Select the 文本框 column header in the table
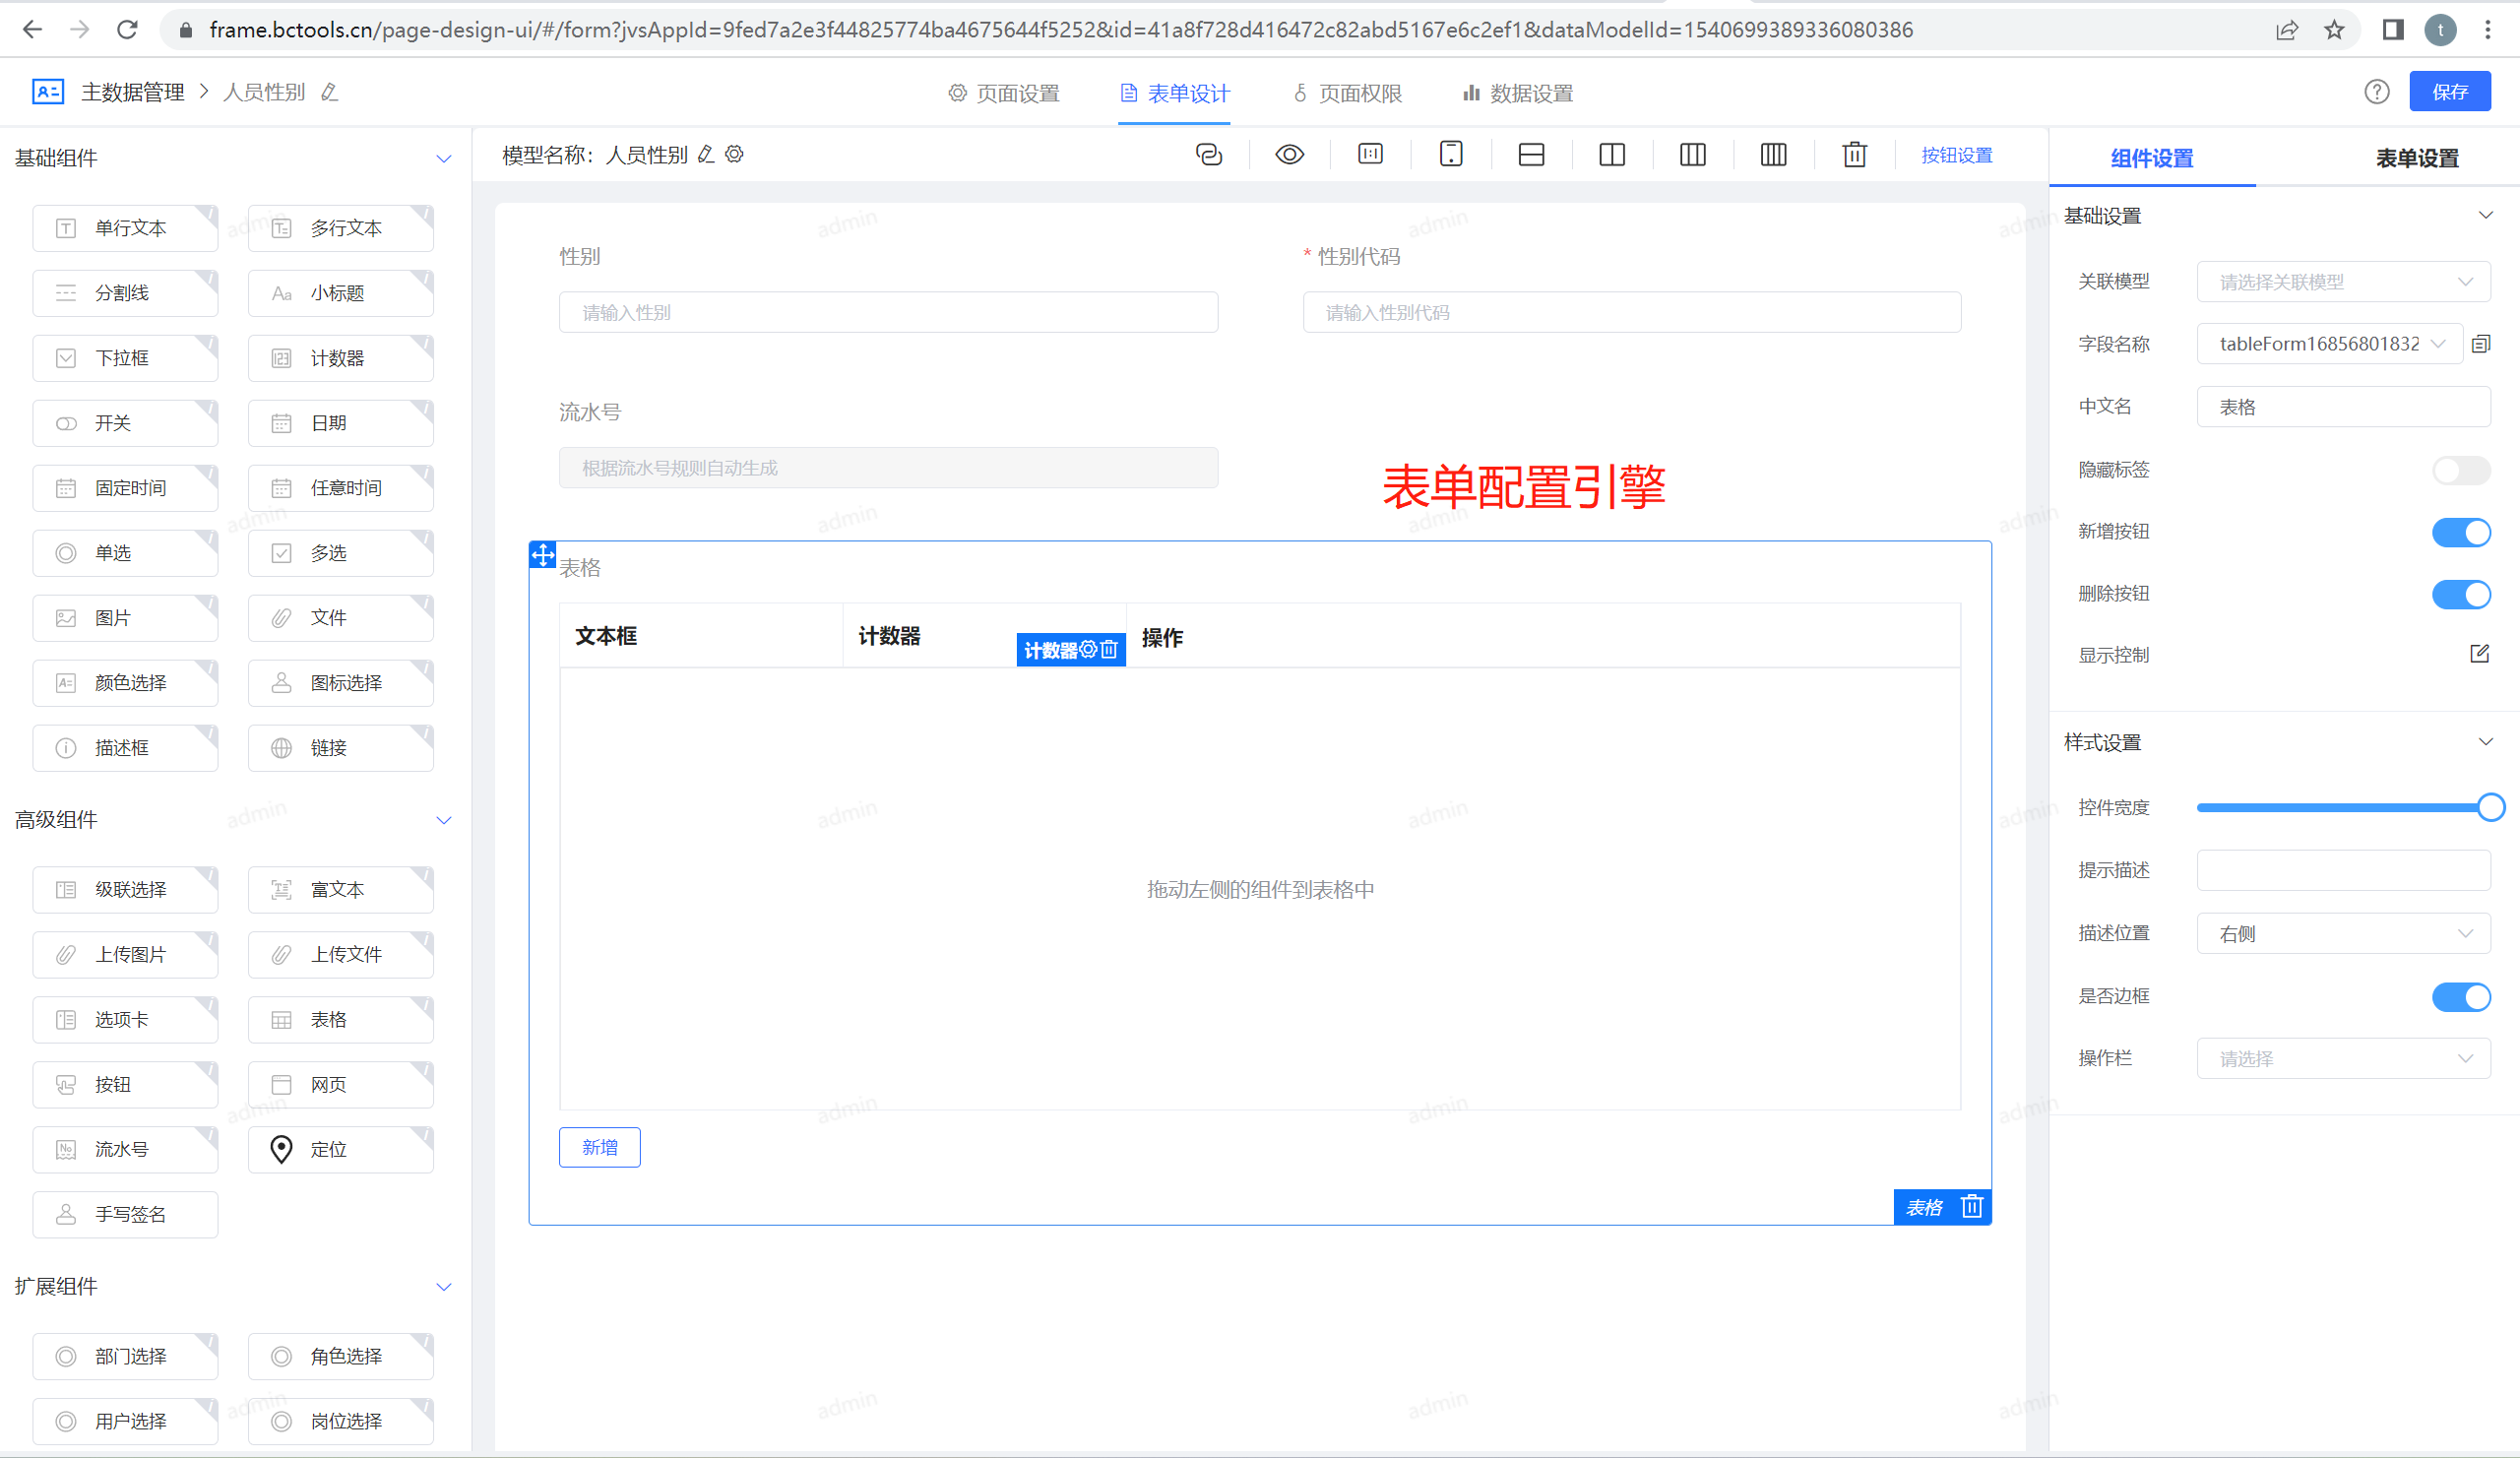Screen dimensions: 2520x1458 701,636
